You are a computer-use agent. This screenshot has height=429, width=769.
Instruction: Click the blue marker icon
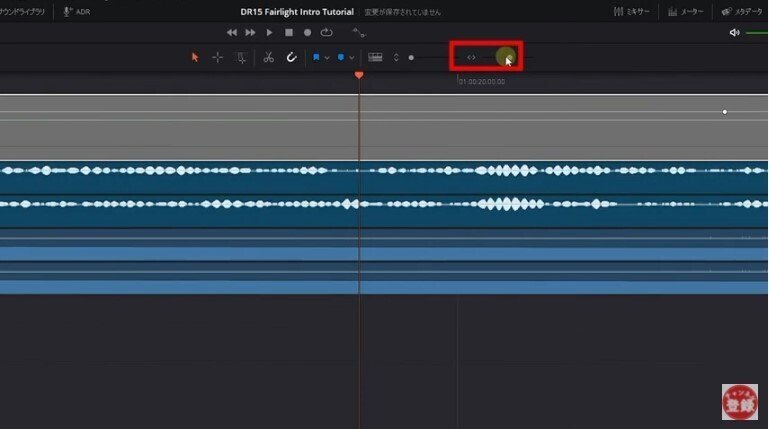[341, 57]
